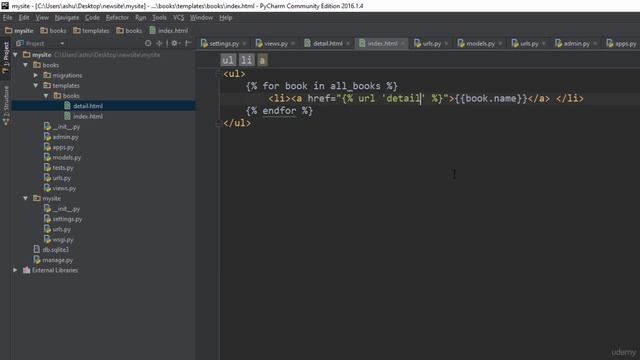The width and height of the screenshot is (640, 360).
Task: Click the Scroll from Source target icon
Action: point(148,43)
